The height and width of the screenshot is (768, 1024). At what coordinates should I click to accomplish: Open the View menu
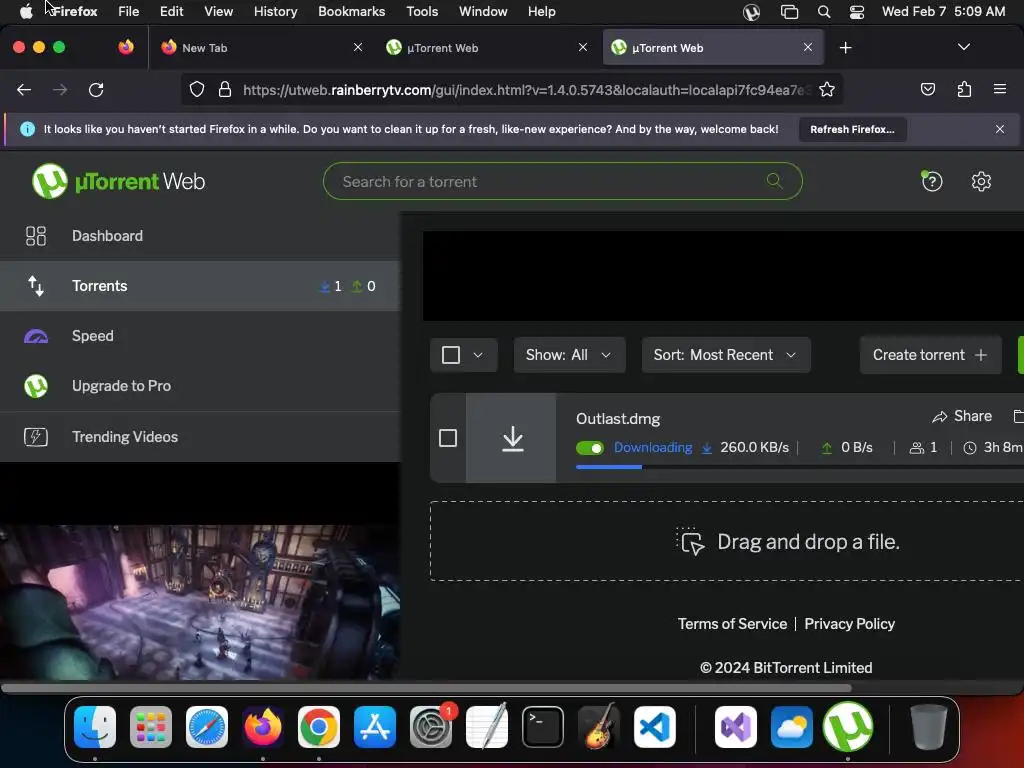(218, 12)
